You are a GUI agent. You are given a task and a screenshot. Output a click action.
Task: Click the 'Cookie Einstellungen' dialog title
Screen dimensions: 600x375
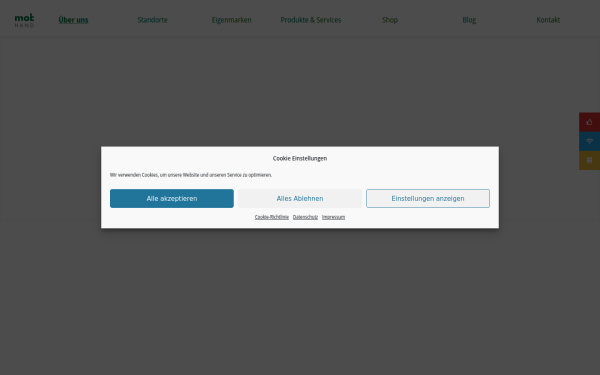point(300,158)
